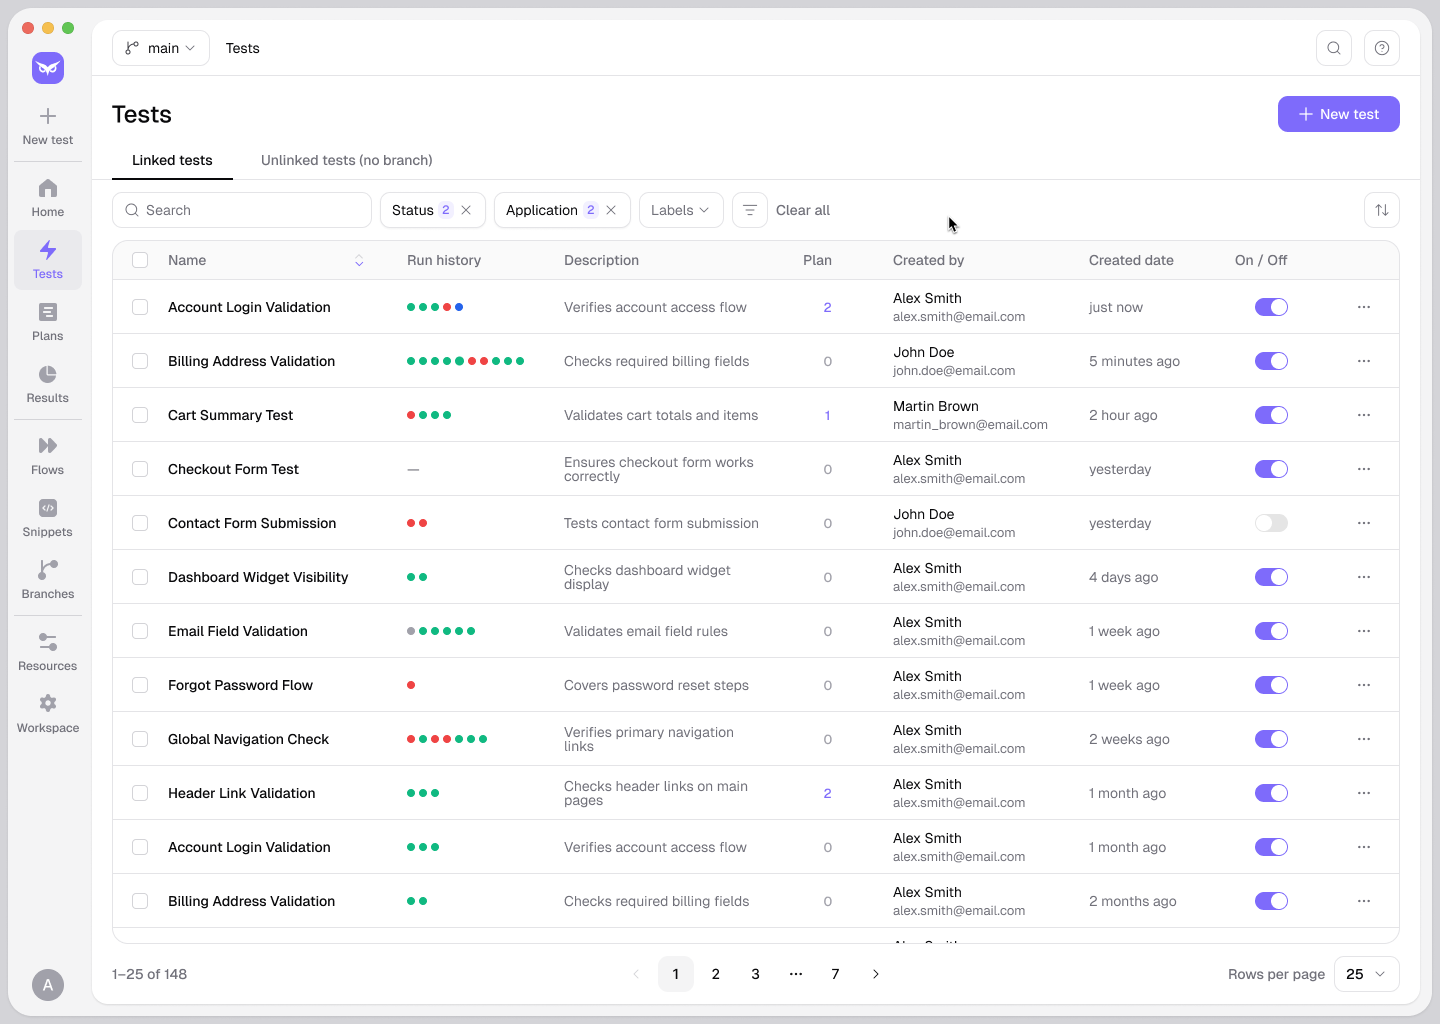The image size is (1440, 1024).
Task: Check the Email Field Validation row checkbox
Action: point(140,631)
